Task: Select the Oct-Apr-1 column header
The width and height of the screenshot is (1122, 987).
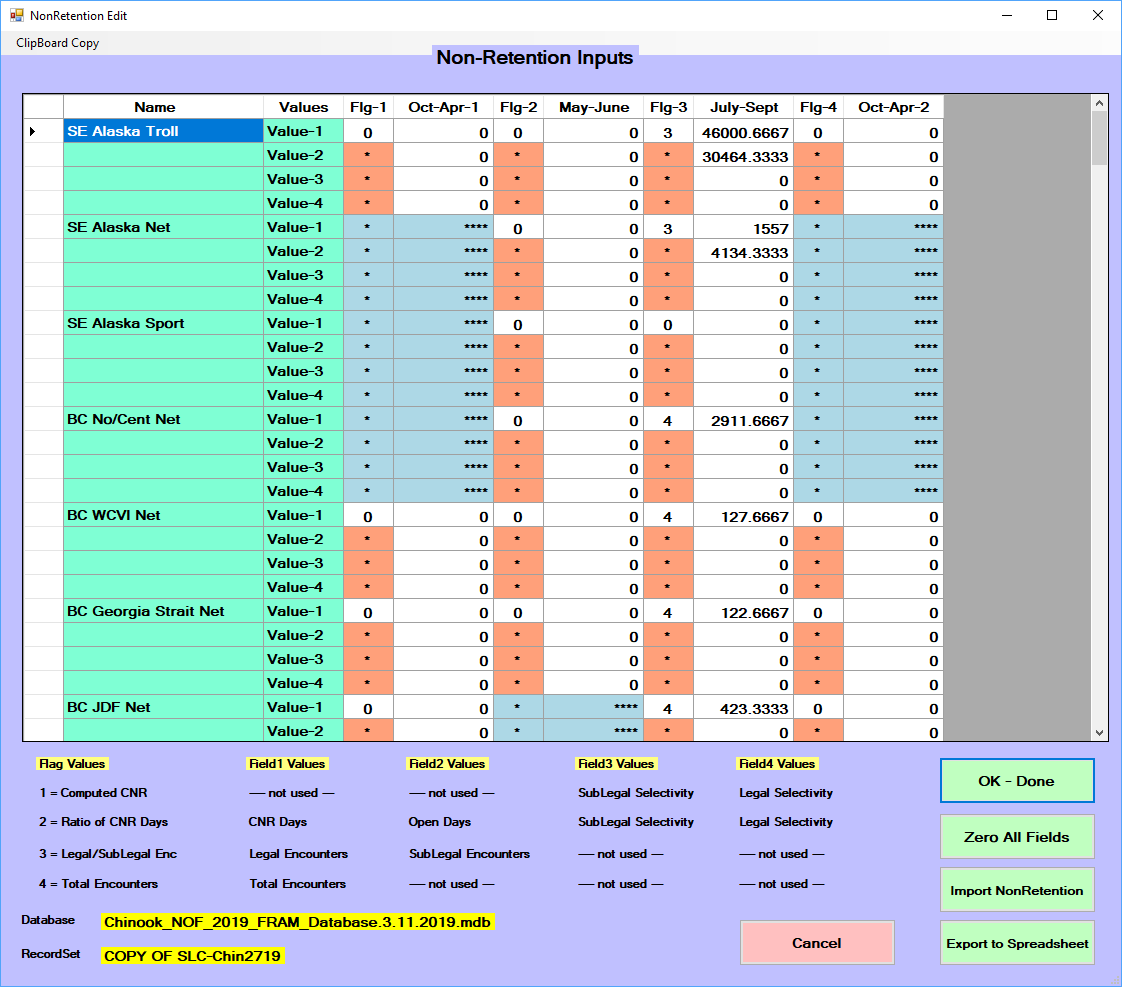Action: coord(443,107)
